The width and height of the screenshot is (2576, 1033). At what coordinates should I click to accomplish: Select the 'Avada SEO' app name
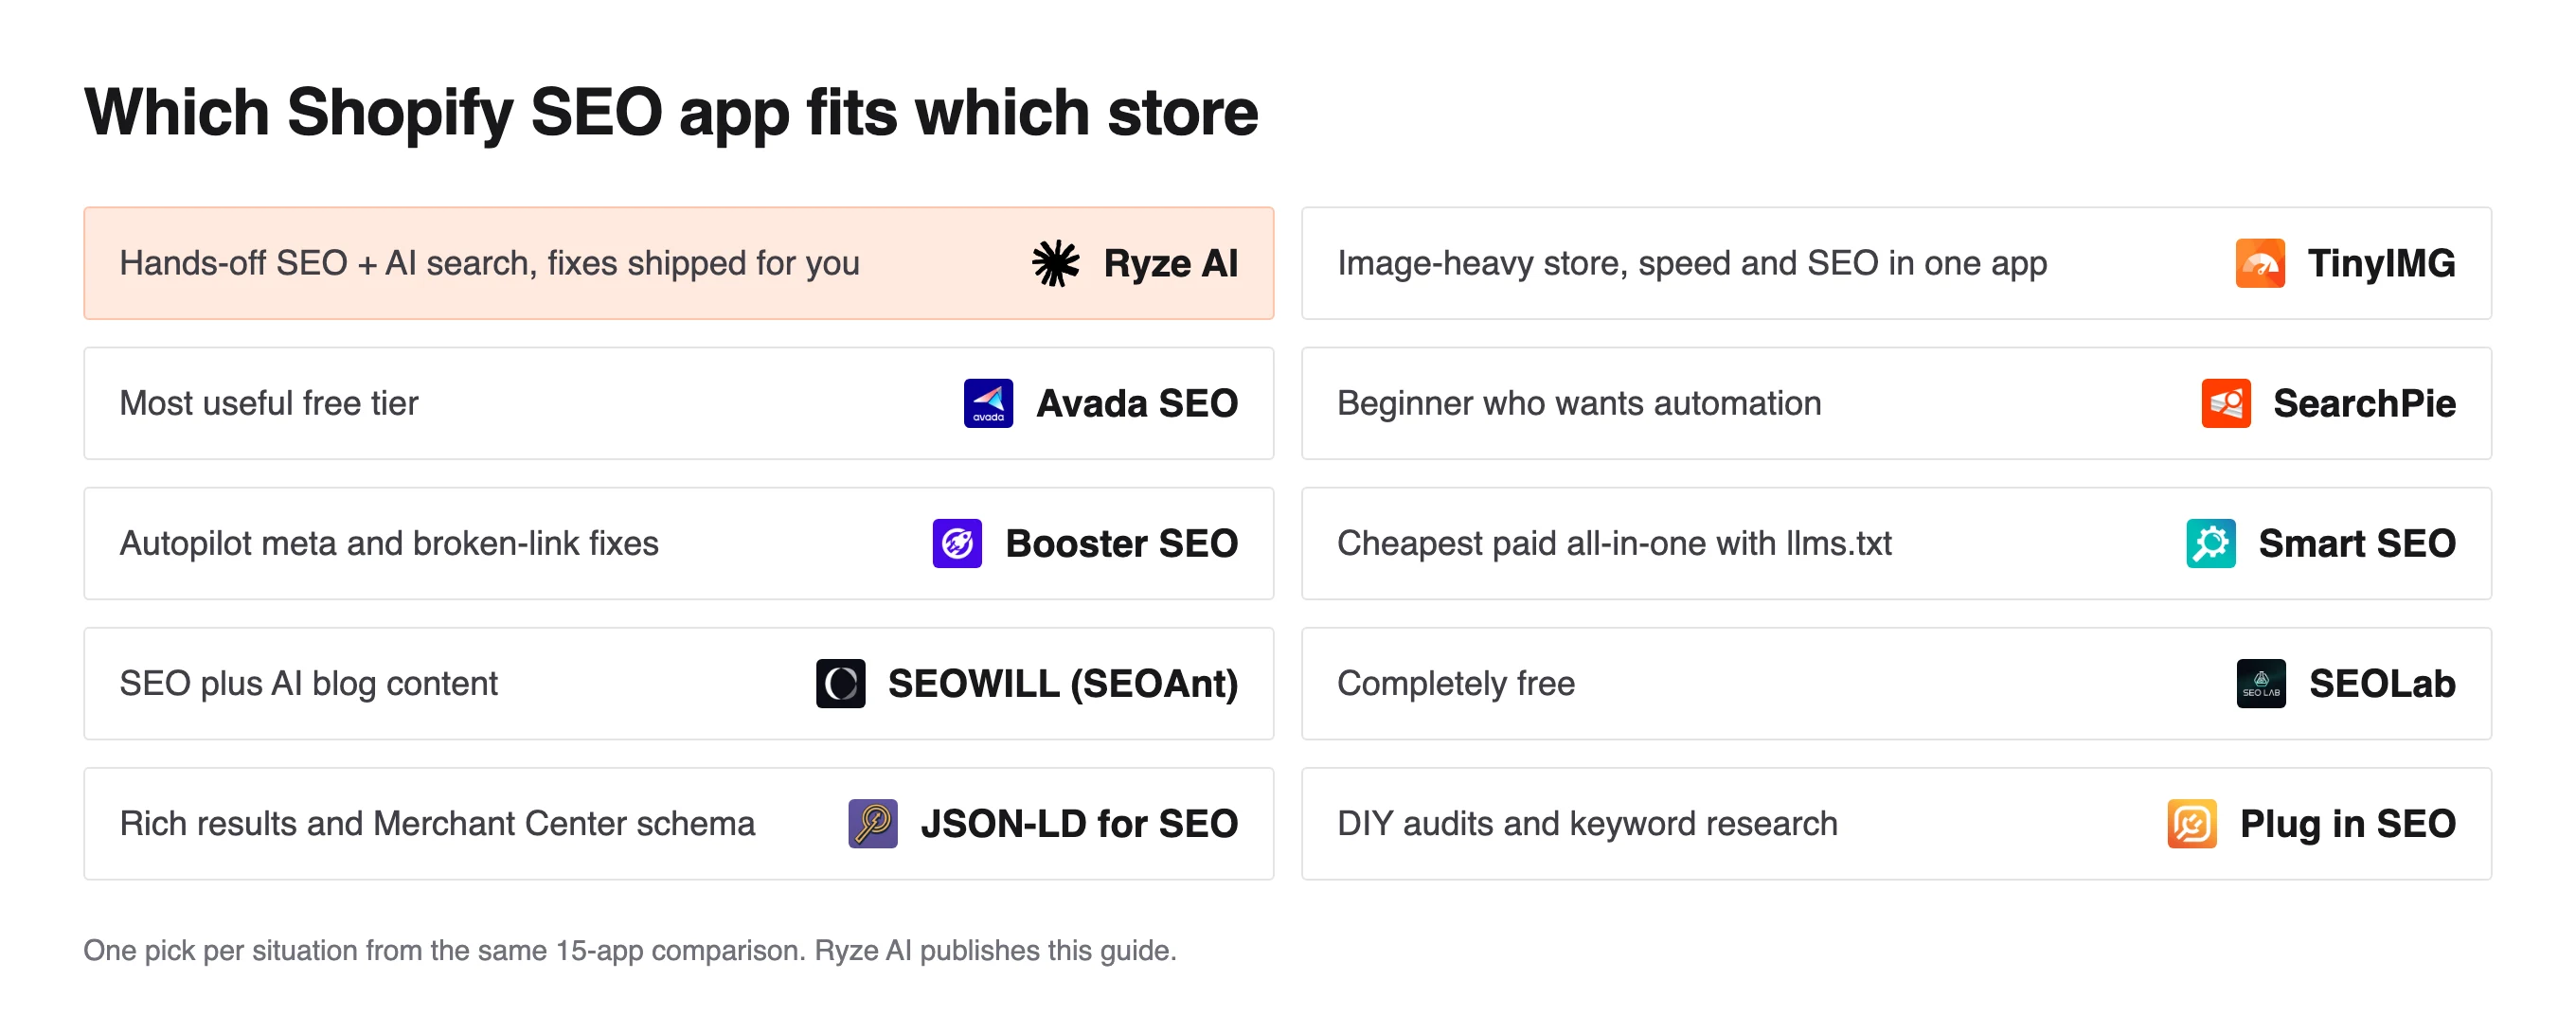point(1137,403)
